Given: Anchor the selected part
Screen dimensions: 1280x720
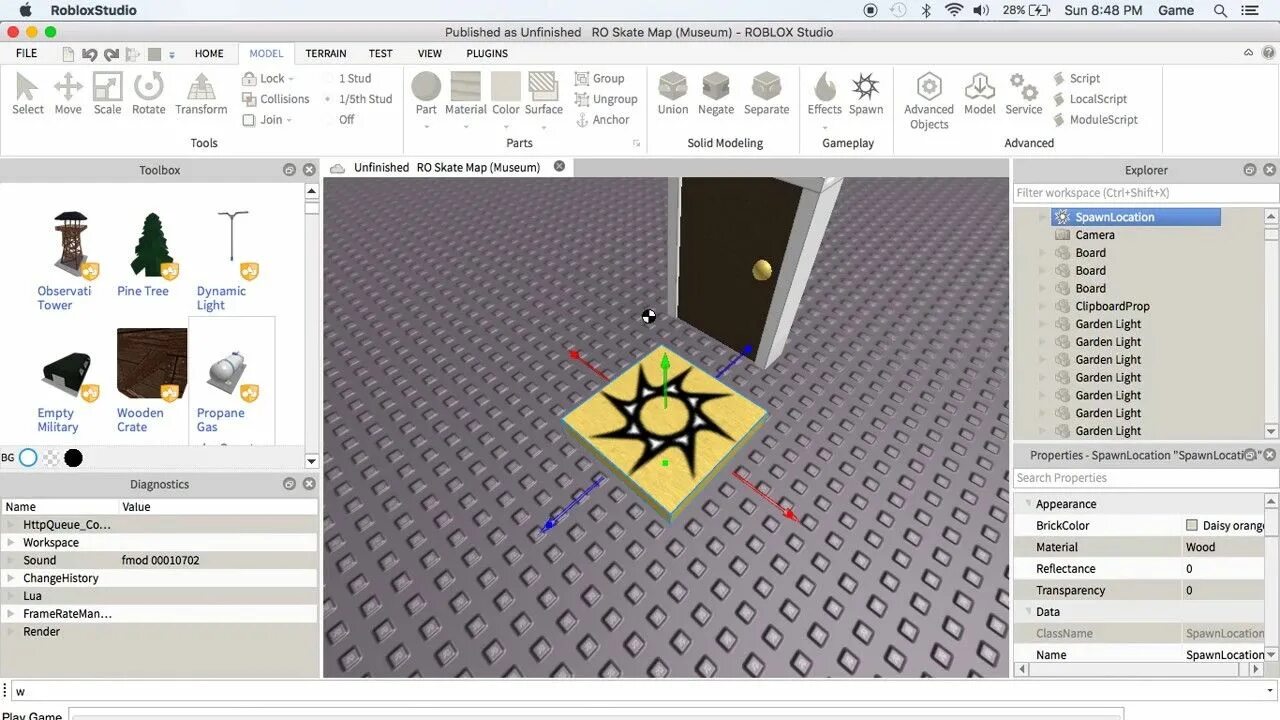Looking at the screenshot, I should pos(602,120).
